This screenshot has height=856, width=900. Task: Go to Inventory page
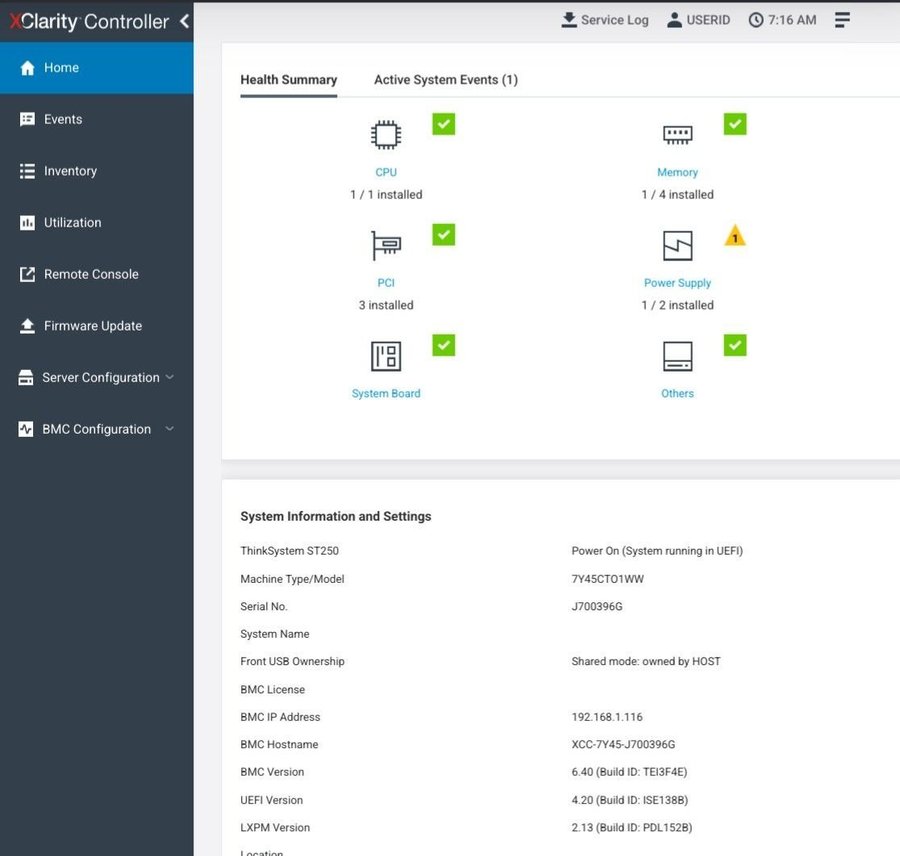(70, 171)
